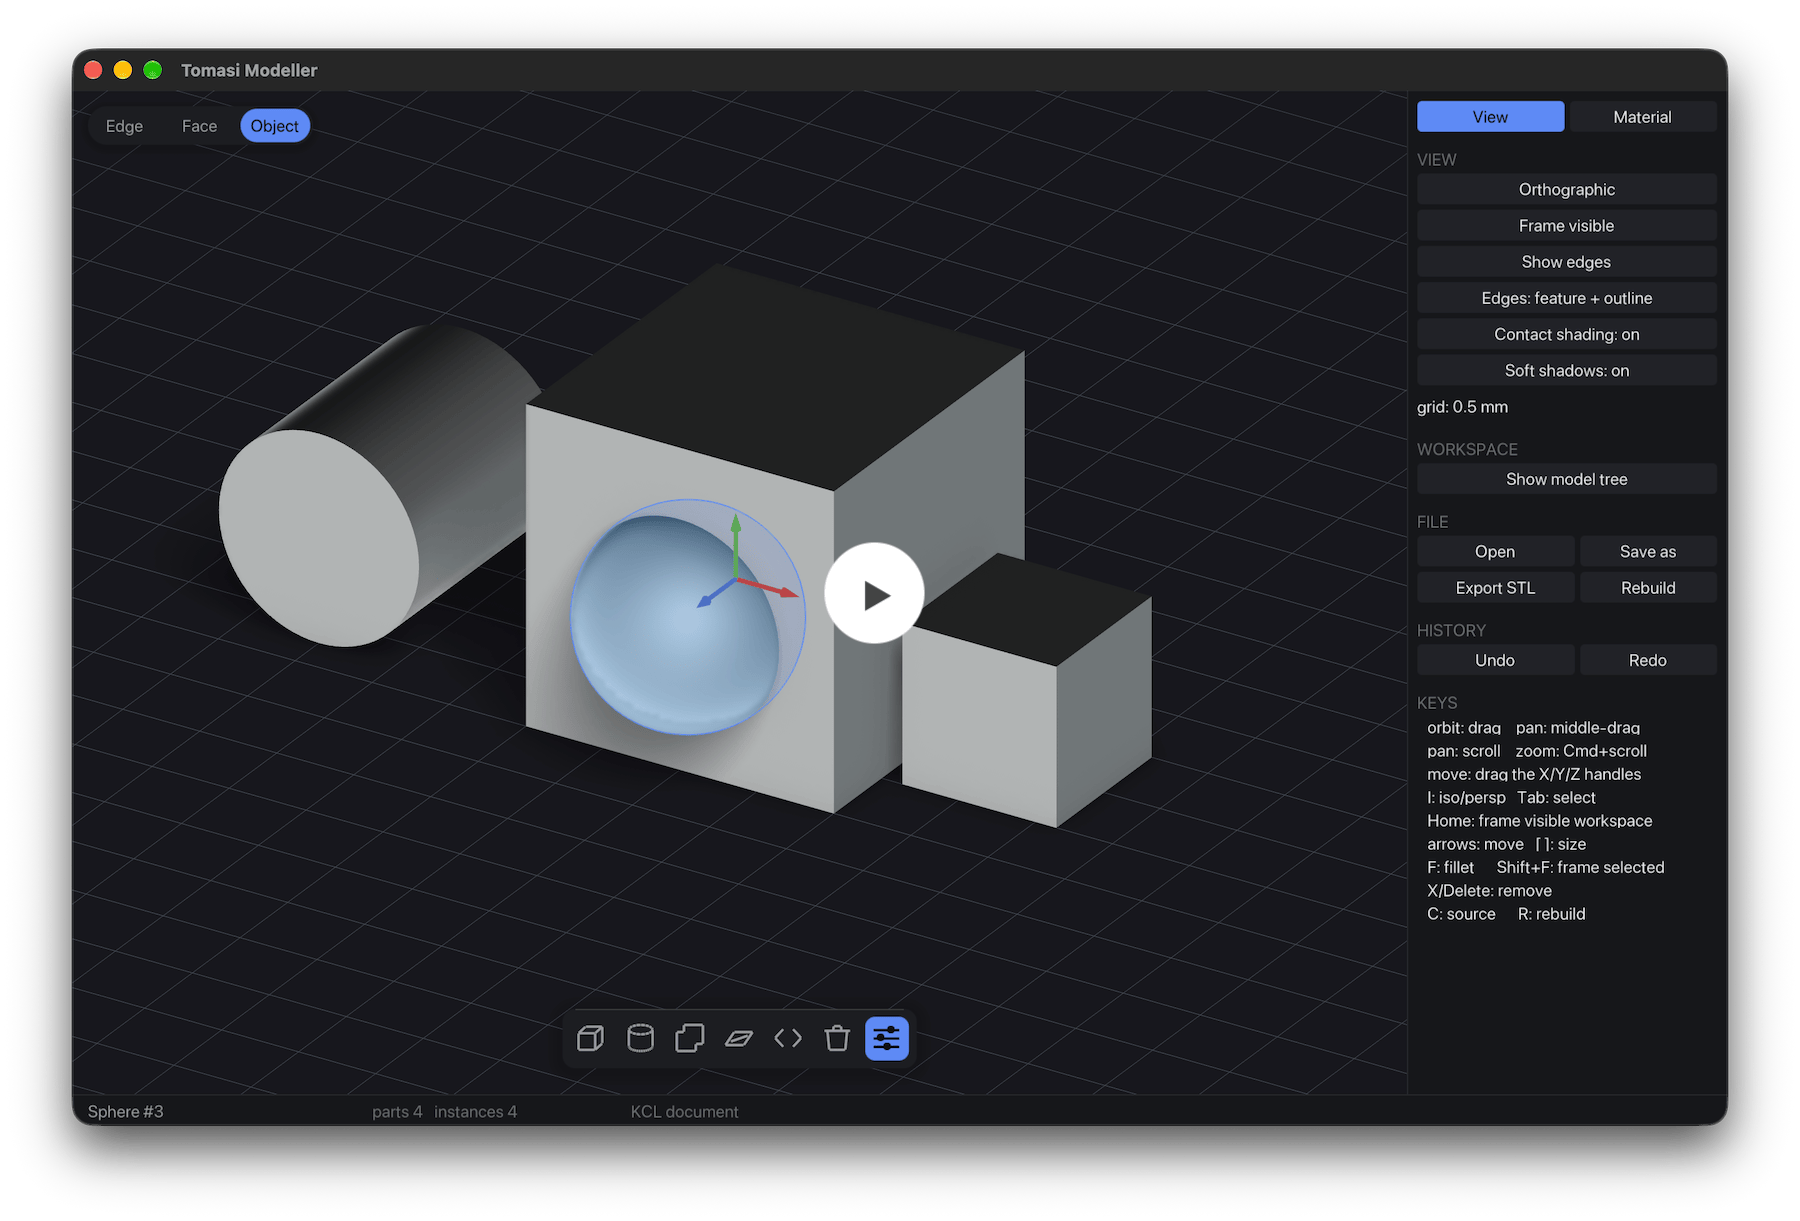This screenshot has width=1800, height=1221.
Task: Toggle the Orthographic projection button
Action: click(1566, 189)
